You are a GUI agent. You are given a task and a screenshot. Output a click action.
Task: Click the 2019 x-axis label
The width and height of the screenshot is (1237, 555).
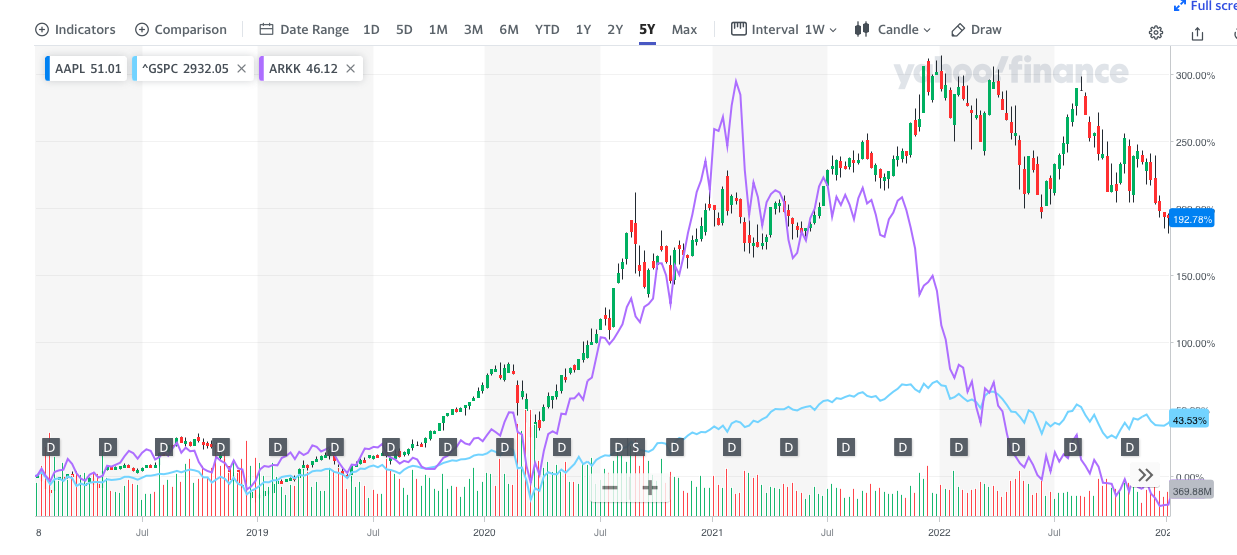pyautogui.click(x=258, y=532)
